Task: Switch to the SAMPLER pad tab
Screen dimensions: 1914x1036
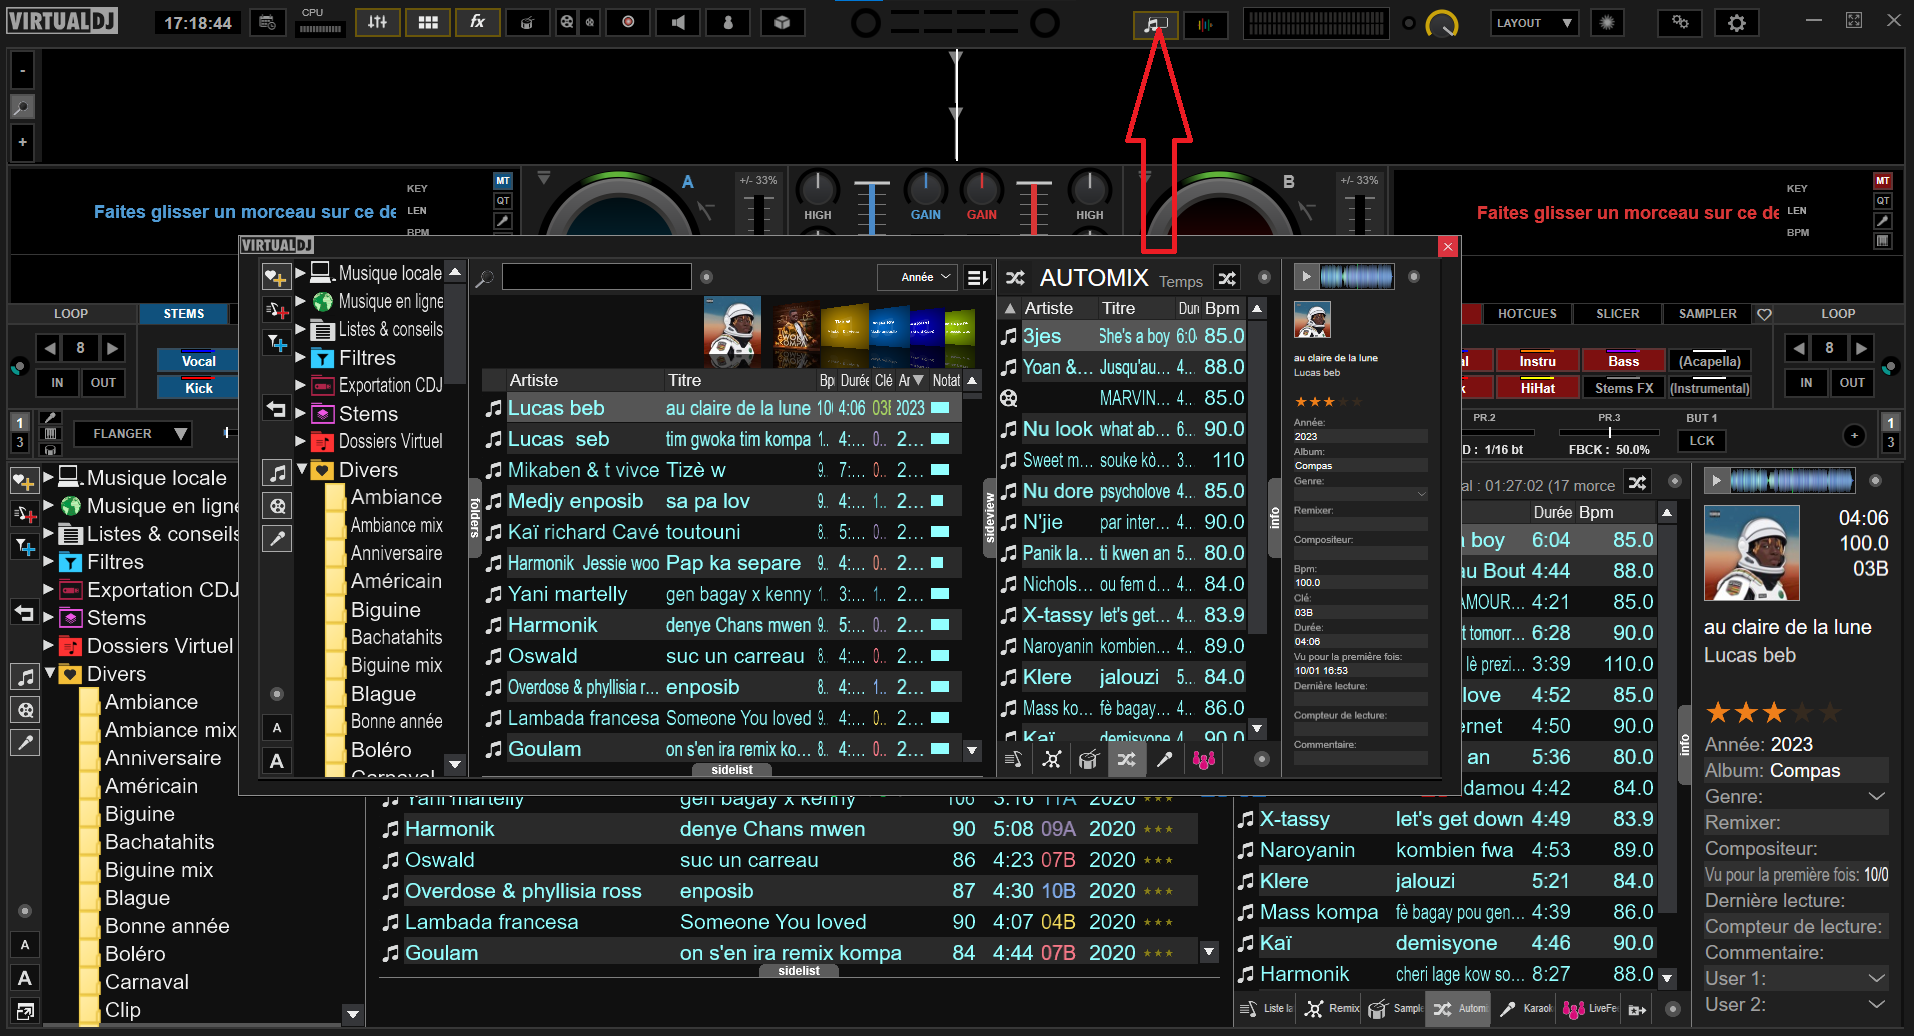Action: click(x=1707, y=314)
